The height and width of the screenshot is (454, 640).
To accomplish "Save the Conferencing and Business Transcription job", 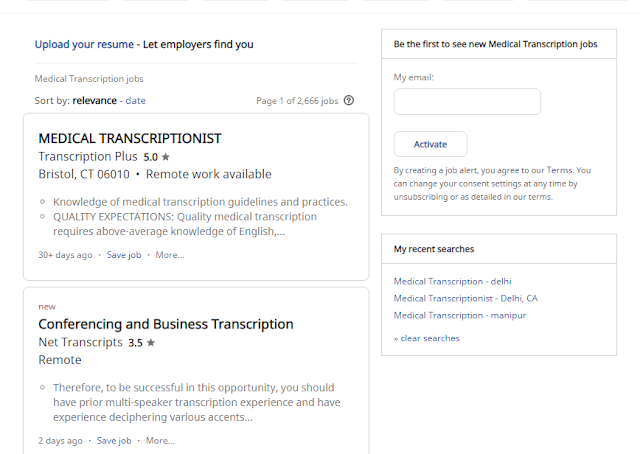I will [114, 441].
